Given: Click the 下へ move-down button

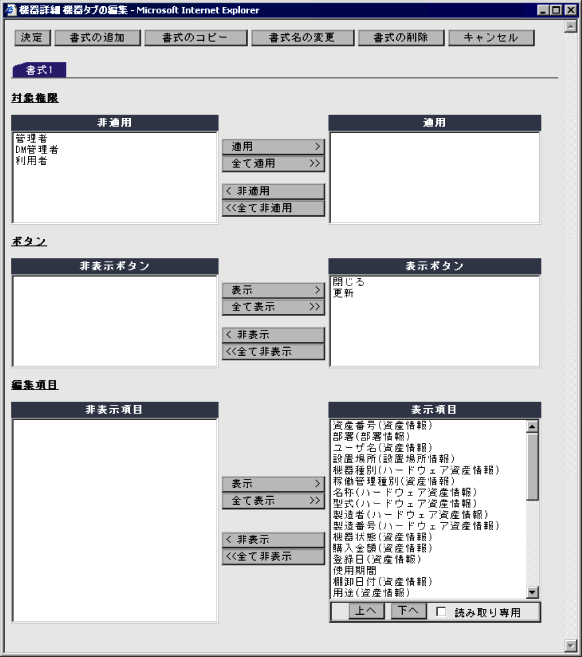Looking at the screenshot, I should coord(409,611).
